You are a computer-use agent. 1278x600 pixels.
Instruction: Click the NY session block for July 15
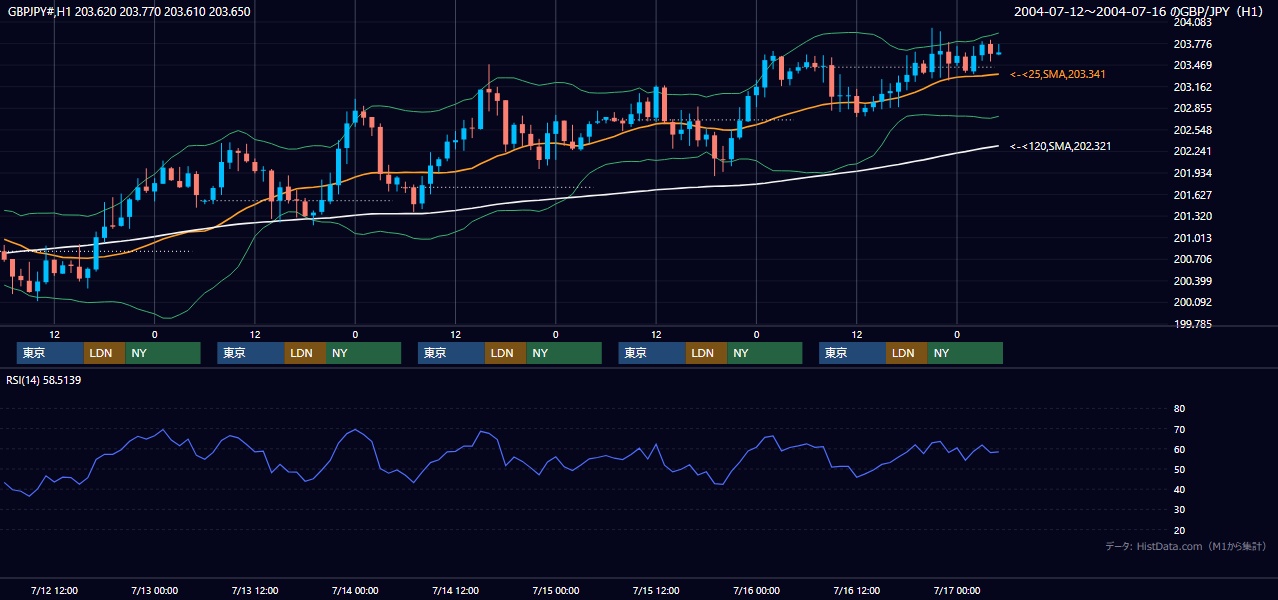[765, 353]
